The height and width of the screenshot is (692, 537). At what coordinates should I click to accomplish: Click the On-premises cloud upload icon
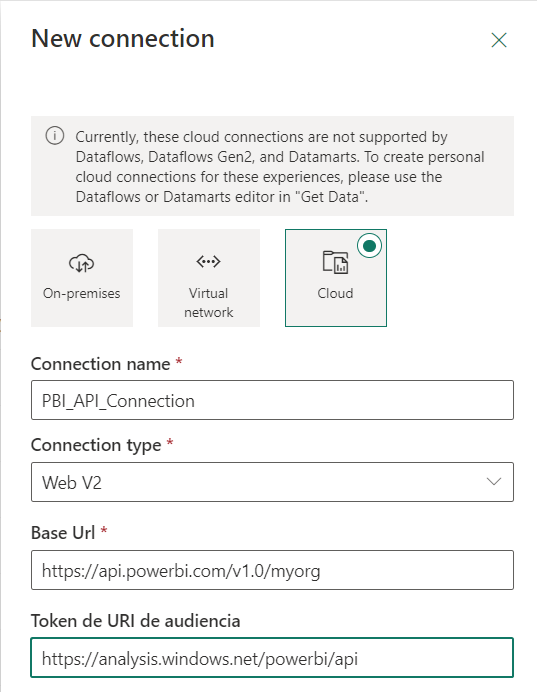[x=81, y=263]
